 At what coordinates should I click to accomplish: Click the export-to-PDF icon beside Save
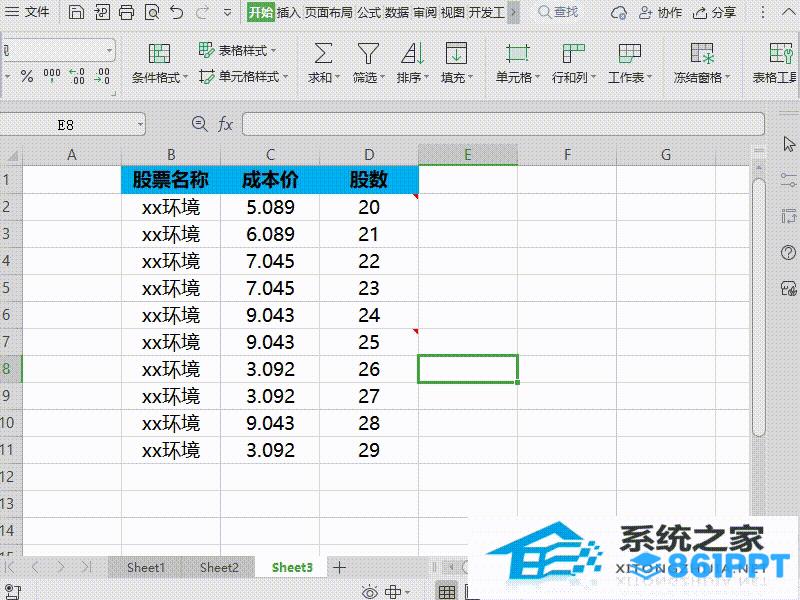tap(102, 12)
